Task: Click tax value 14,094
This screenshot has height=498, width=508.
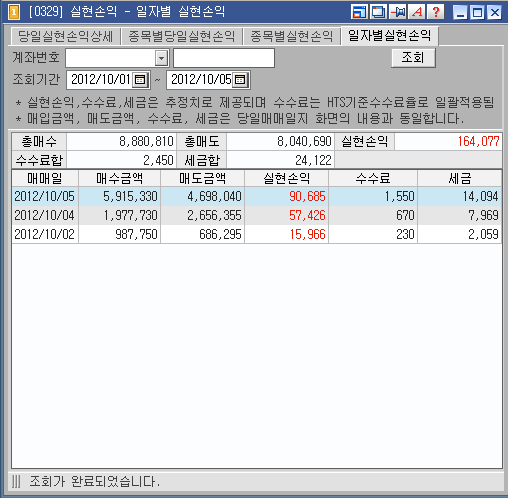Action: 480,196
